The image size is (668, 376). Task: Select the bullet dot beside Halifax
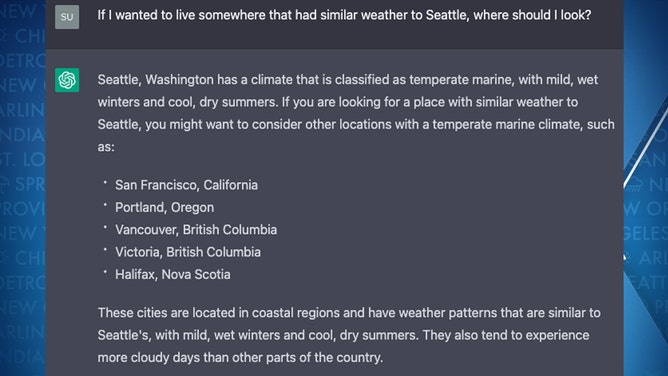(x=105, y=272)
